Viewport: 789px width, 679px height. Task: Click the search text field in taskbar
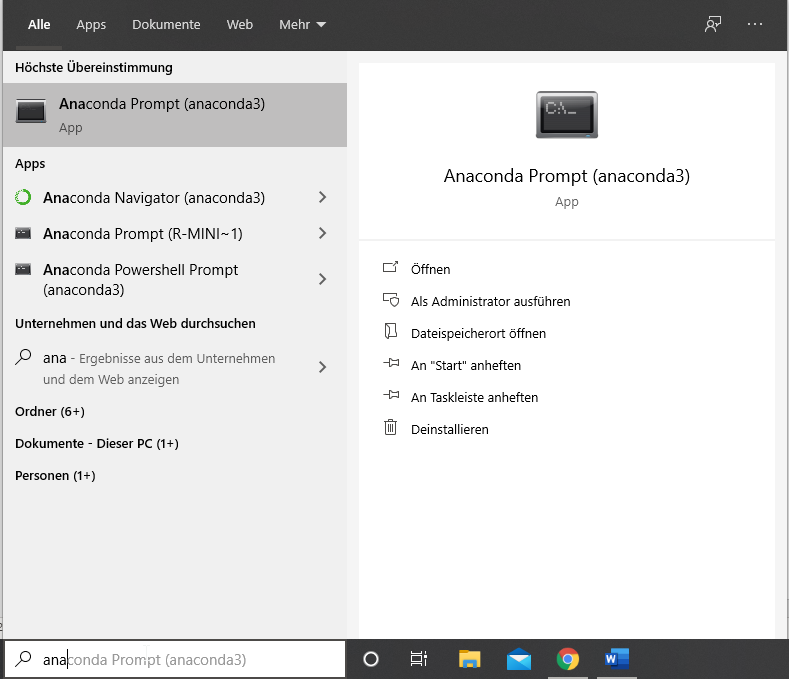(x=190, y=659)
